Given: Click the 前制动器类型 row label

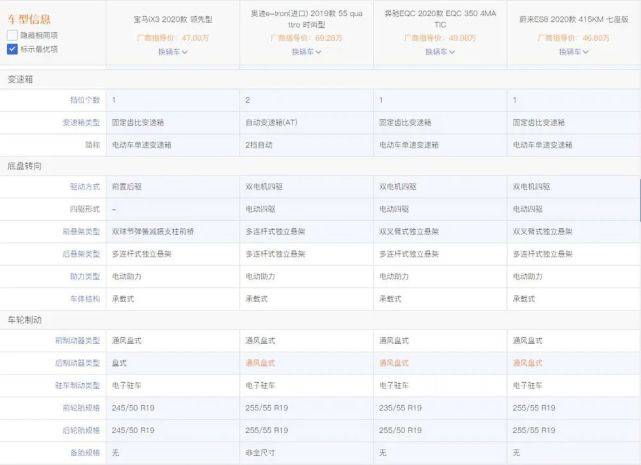Looking at the screenshot, I should click(x=77, y=340).
